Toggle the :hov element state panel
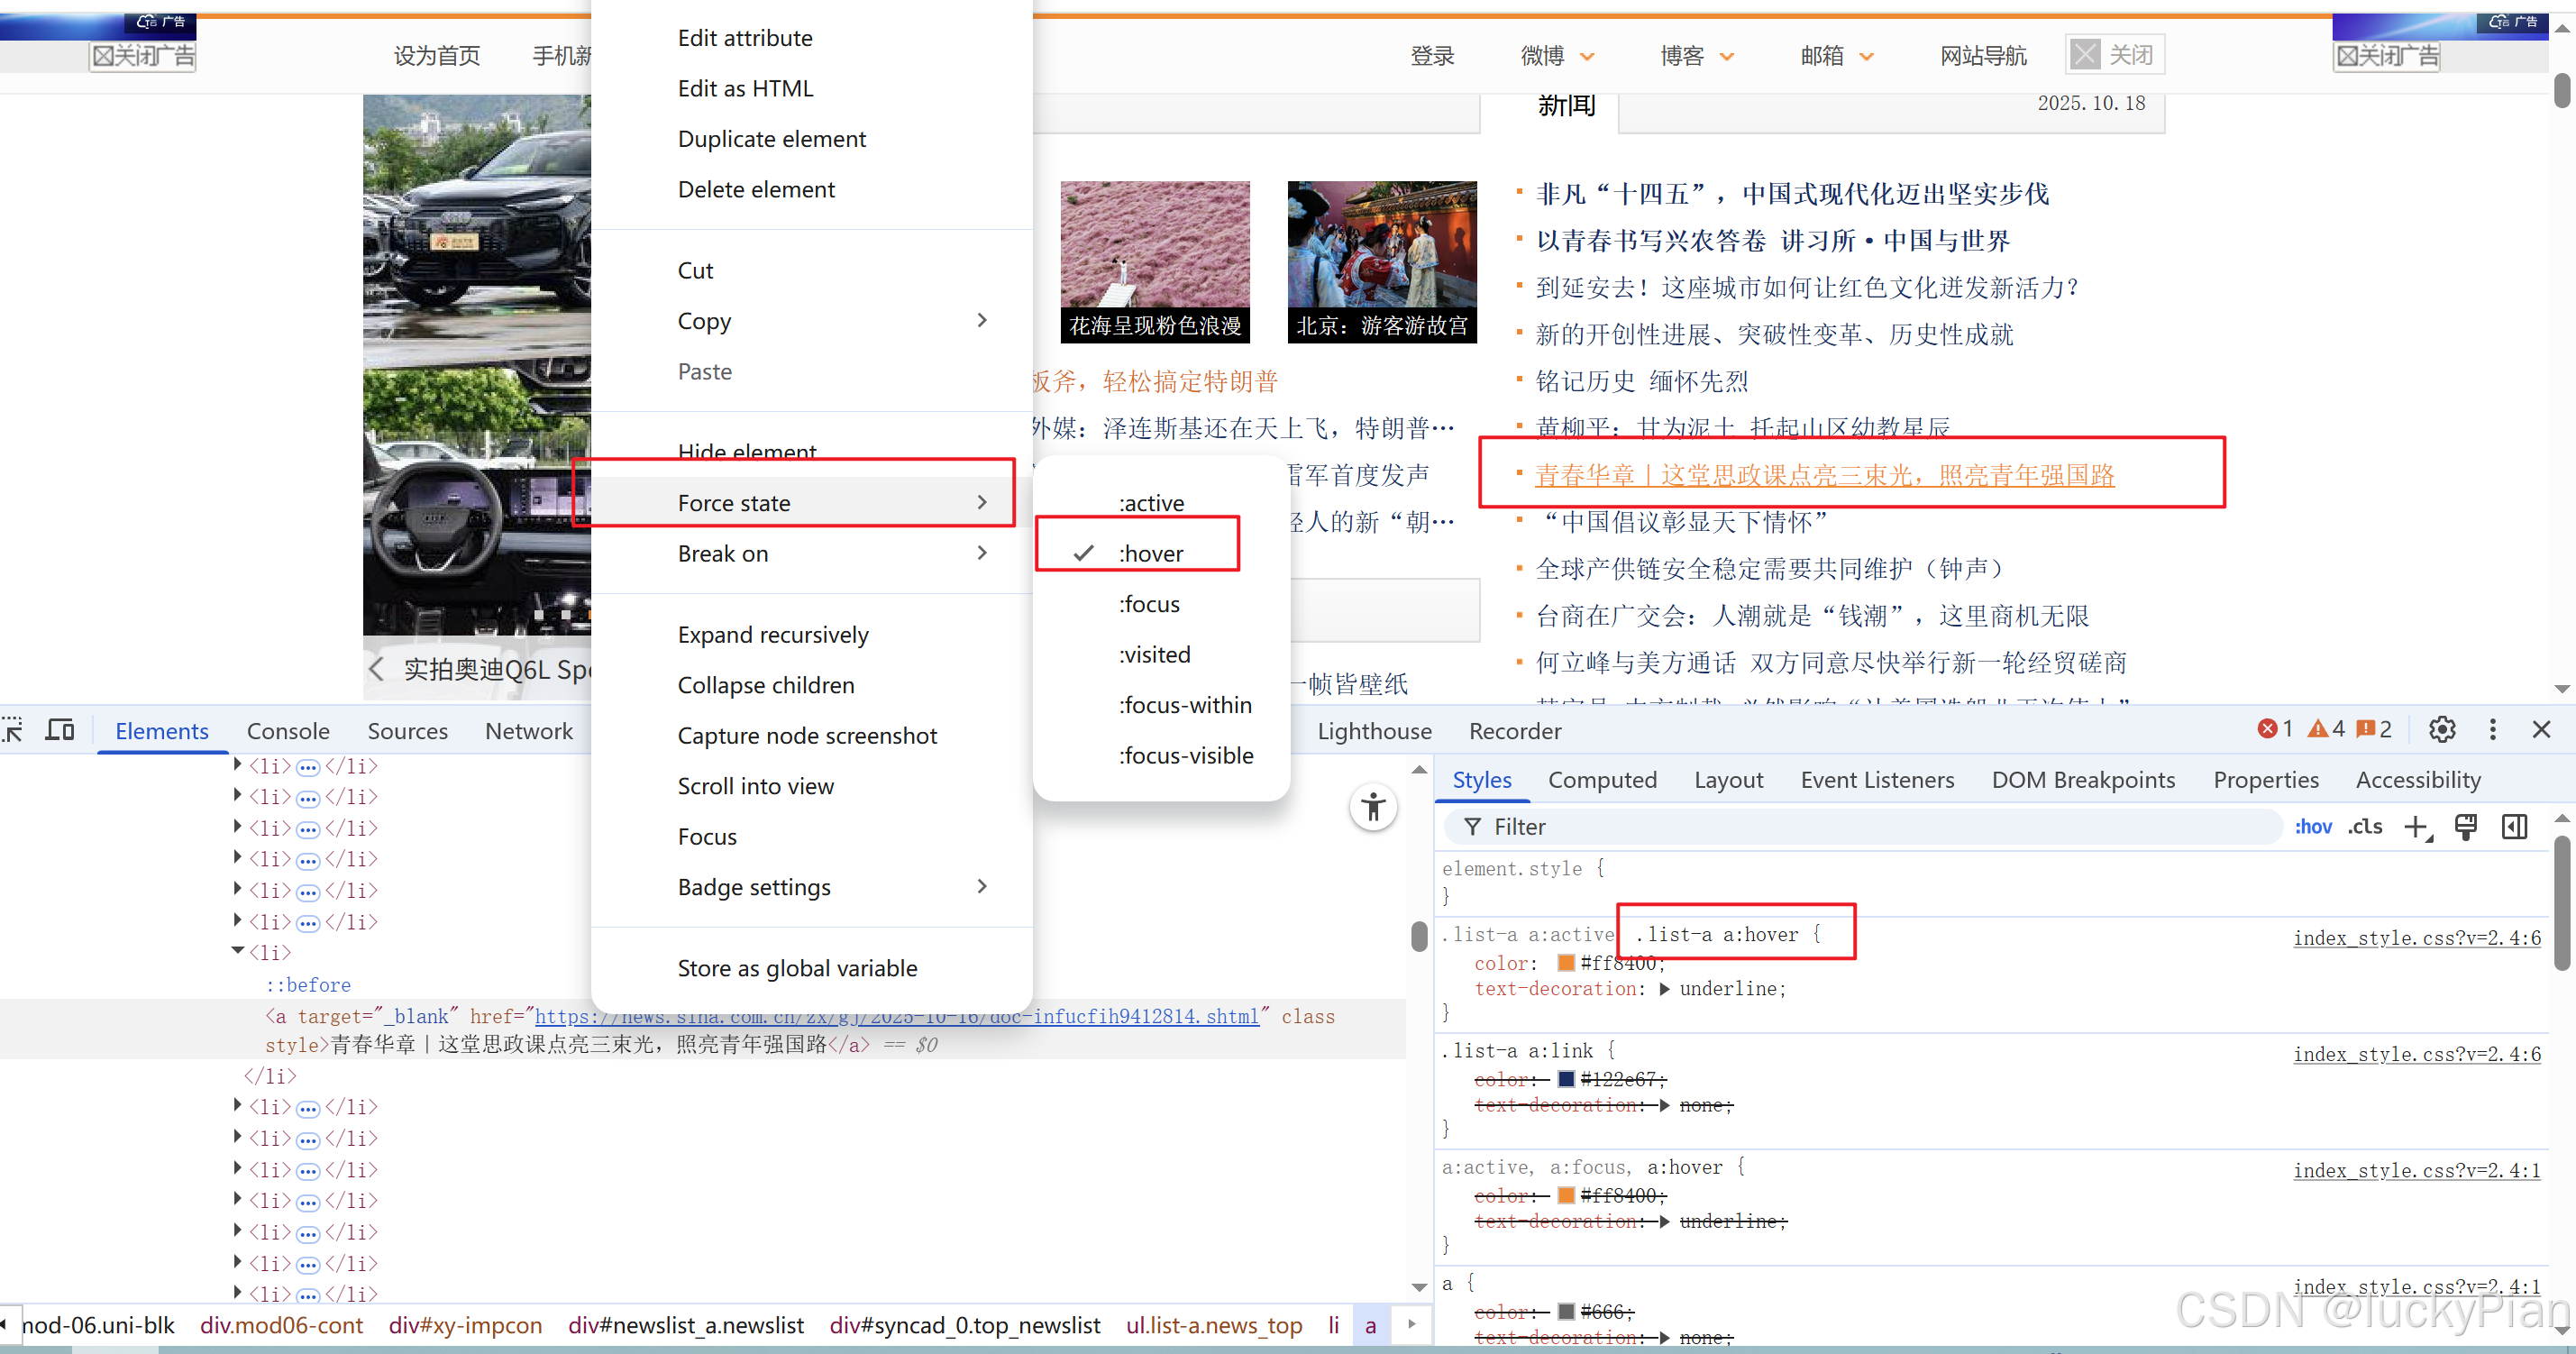 [x=2313, y=827]
